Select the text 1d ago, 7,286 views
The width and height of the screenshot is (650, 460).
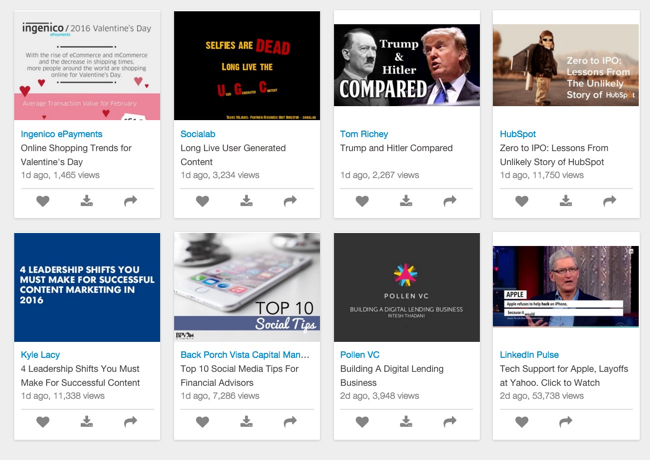pyautogui.click(x=220, y=396)
